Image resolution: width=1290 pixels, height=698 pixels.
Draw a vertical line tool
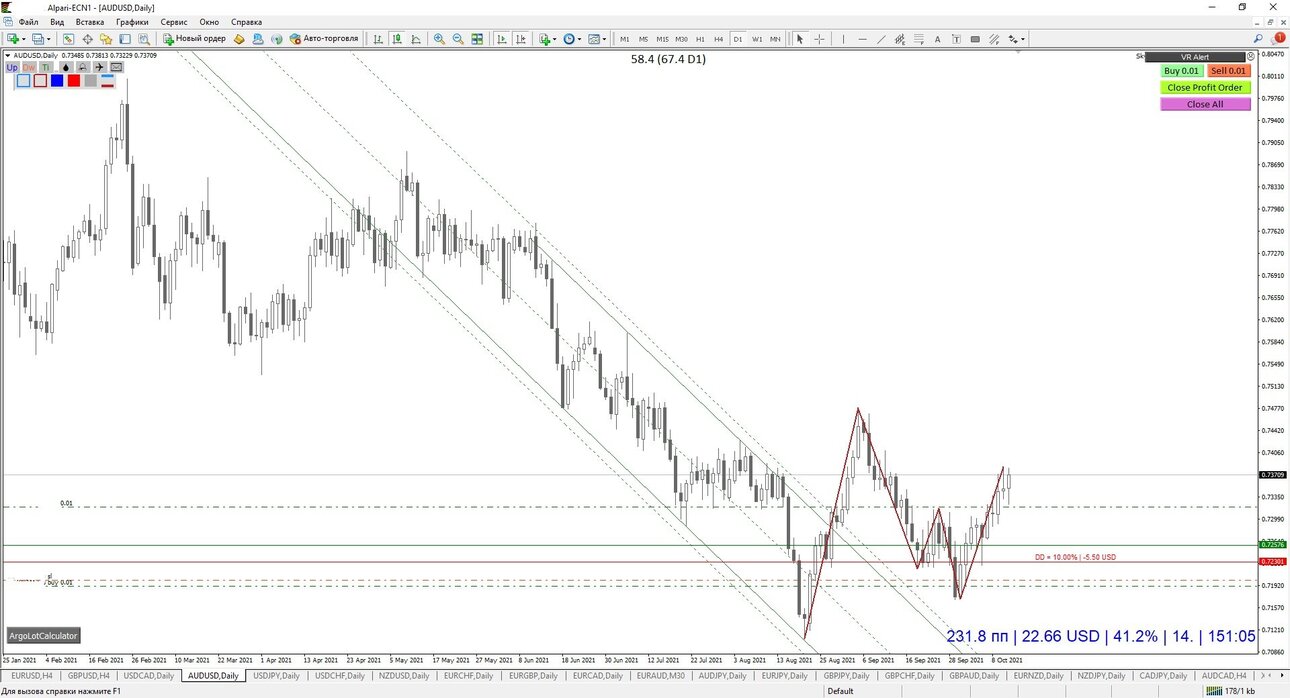pos(843,39)
